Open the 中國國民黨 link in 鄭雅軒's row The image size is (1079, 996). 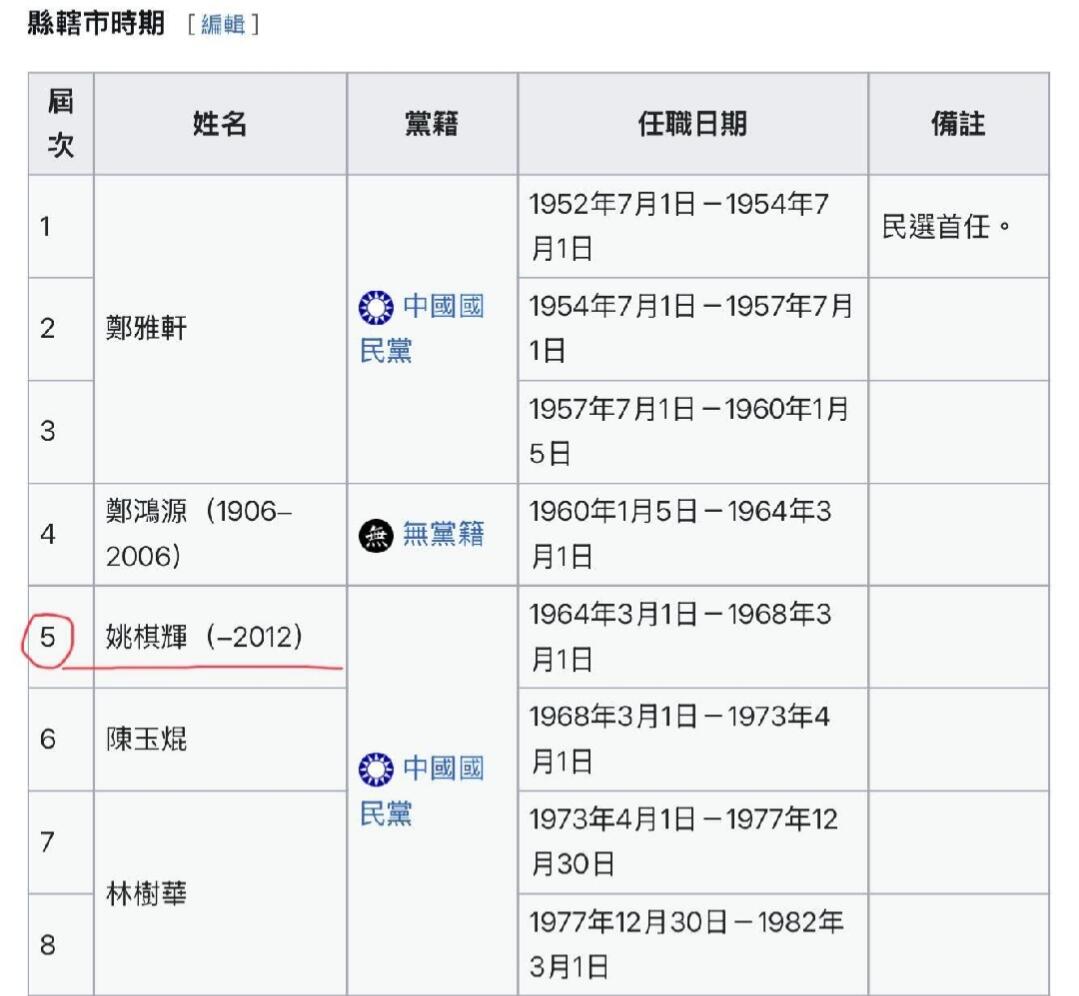(x=422, y=328)
